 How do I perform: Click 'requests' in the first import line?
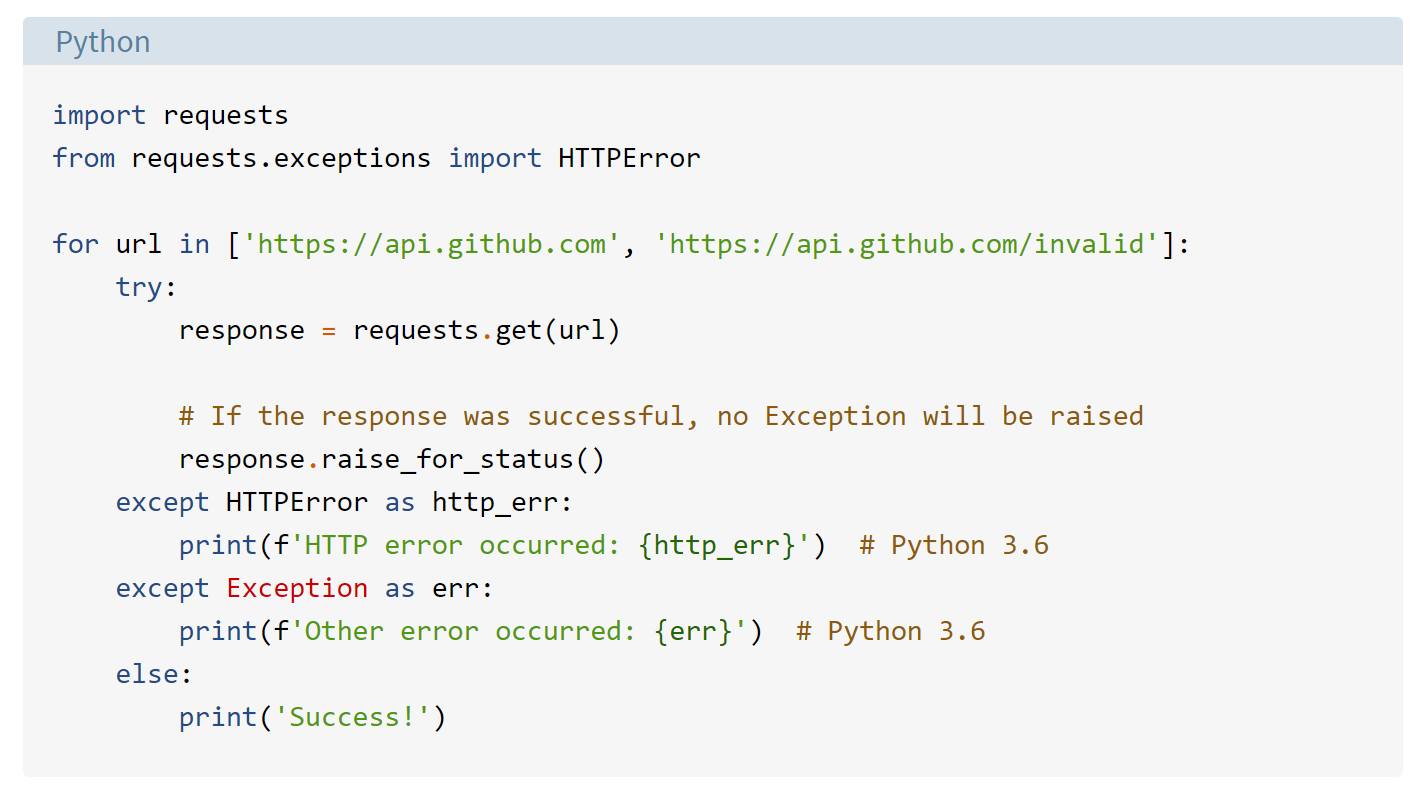[x=225, y=116]
